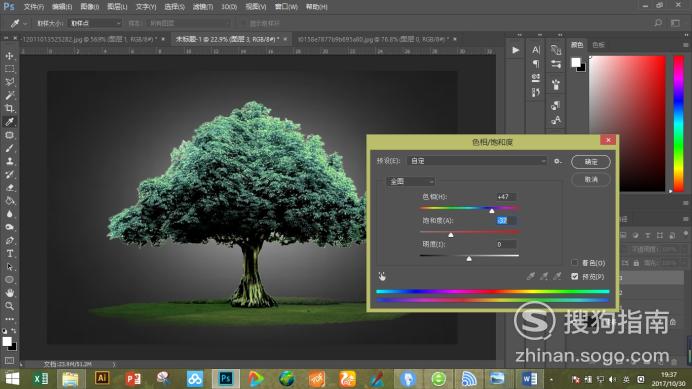The width and height of the screenshot is (692, 389).
Task: Click the taskbar clock showing 19:37
Action: [669, 379]
